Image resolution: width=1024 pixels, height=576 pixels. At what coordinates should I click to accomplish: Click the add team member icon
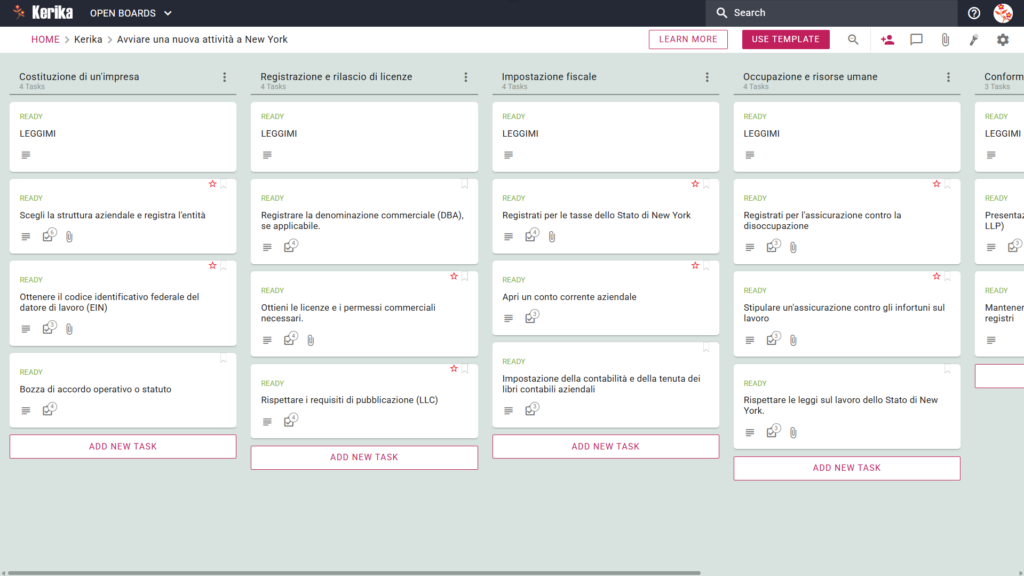pos(887,40)
